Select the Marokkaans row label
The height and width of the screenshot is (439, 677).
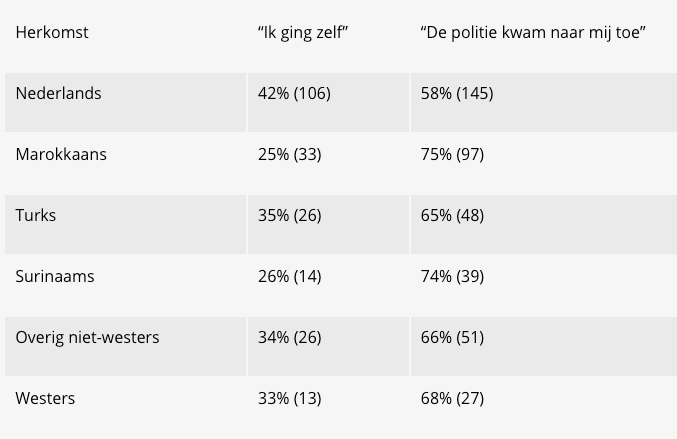[61, 154]
